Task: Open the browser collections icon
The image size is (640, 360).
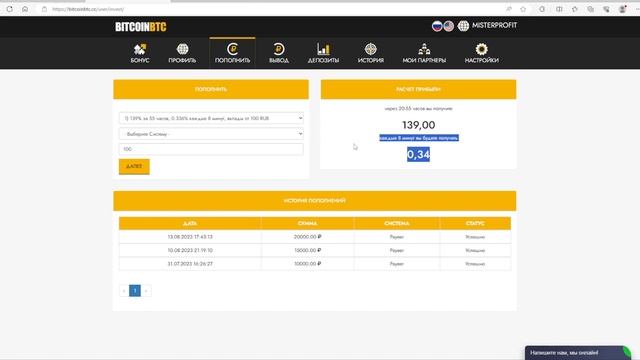Action: tap(591, 9)
